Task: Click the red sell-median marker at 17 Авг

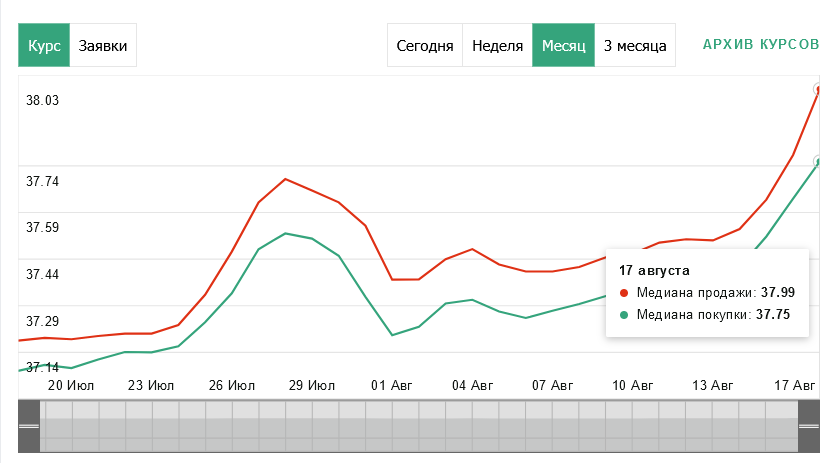Action: tap(819, 89)
